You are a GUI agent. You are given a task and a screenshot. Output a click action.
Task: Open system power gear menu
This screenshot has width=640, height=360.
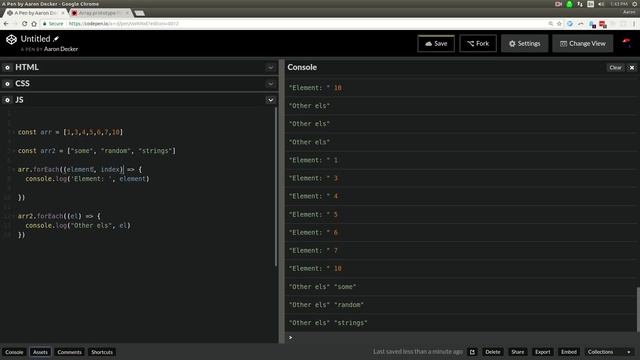pos(635,4)
